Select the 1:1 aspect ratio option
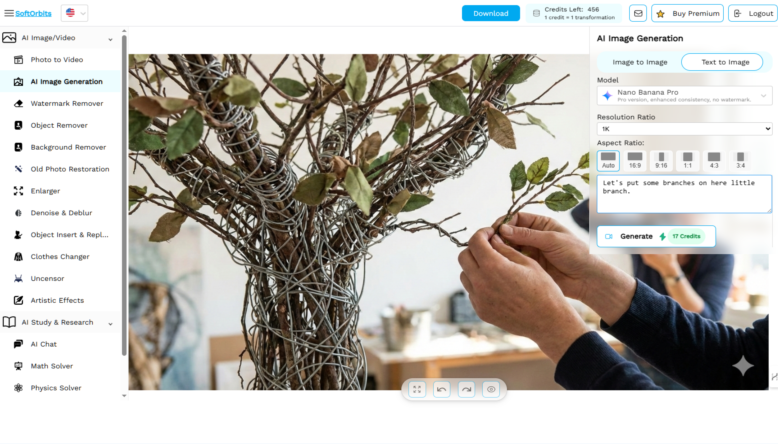 click(x=687, y=161)
